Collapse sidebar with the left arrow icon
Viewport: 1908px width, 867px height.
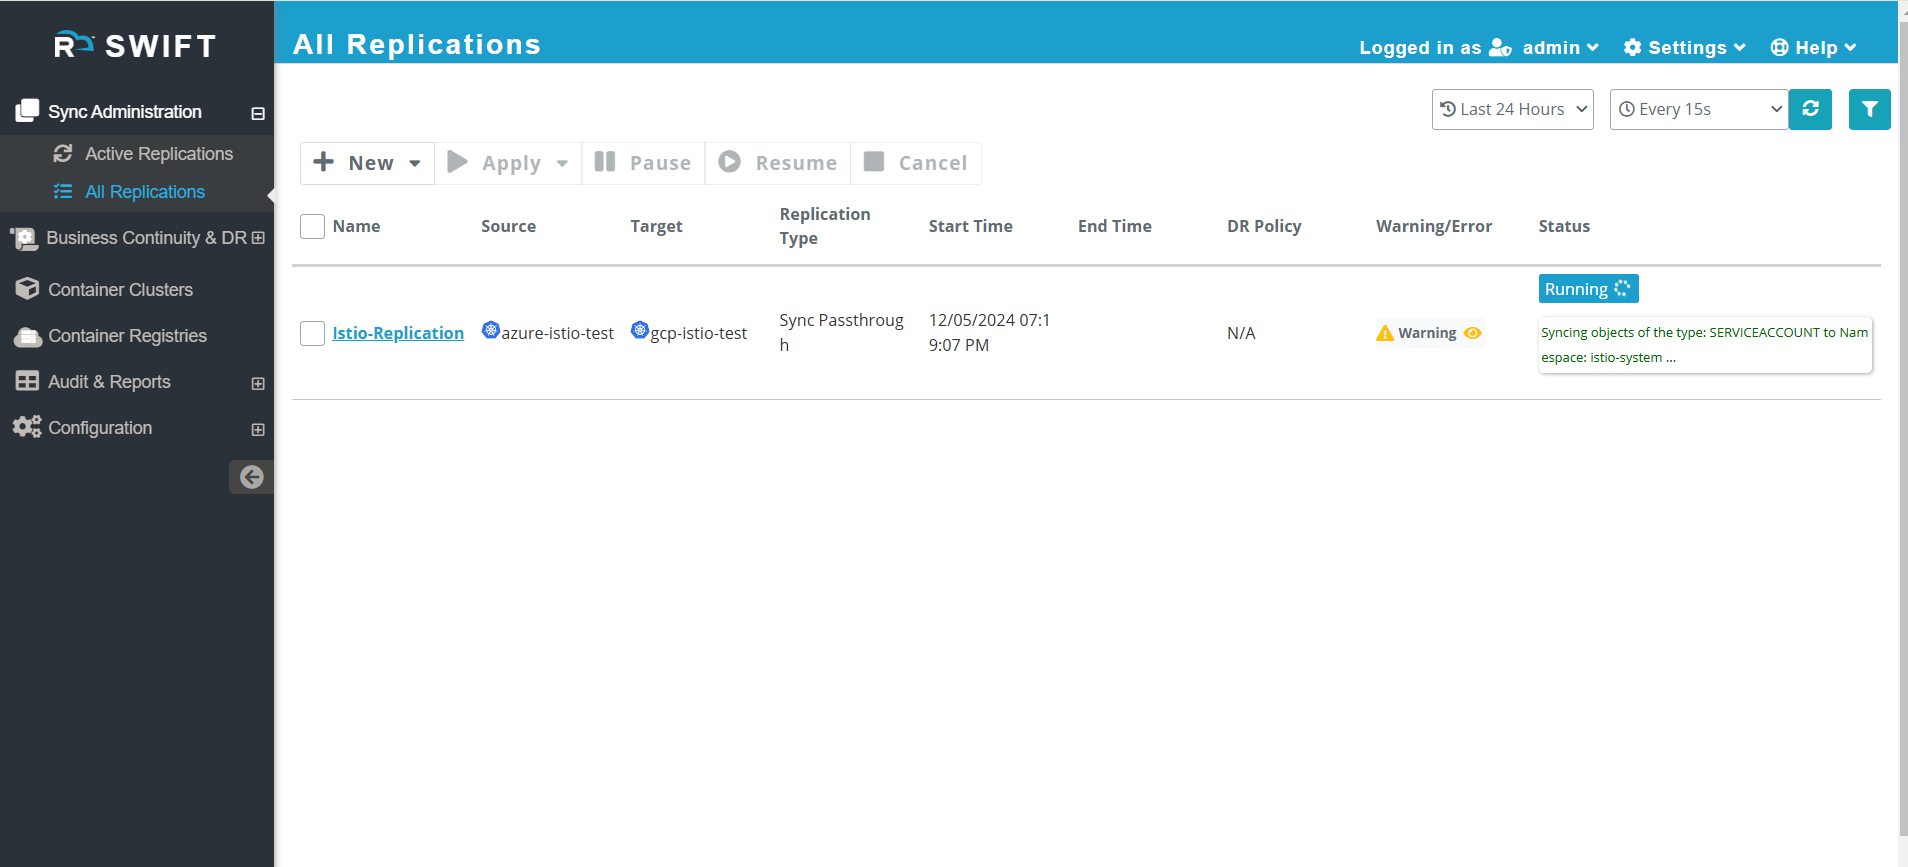point(251,477)
